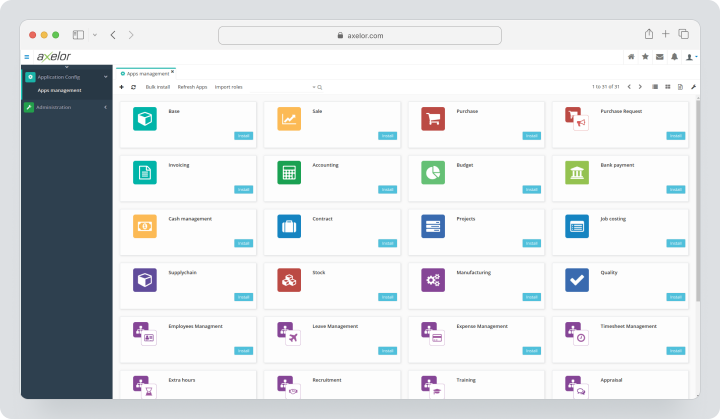The width and height of the screenshot is (720, 419).
Task: Close the Apps management tab
Action: [172, 71]
